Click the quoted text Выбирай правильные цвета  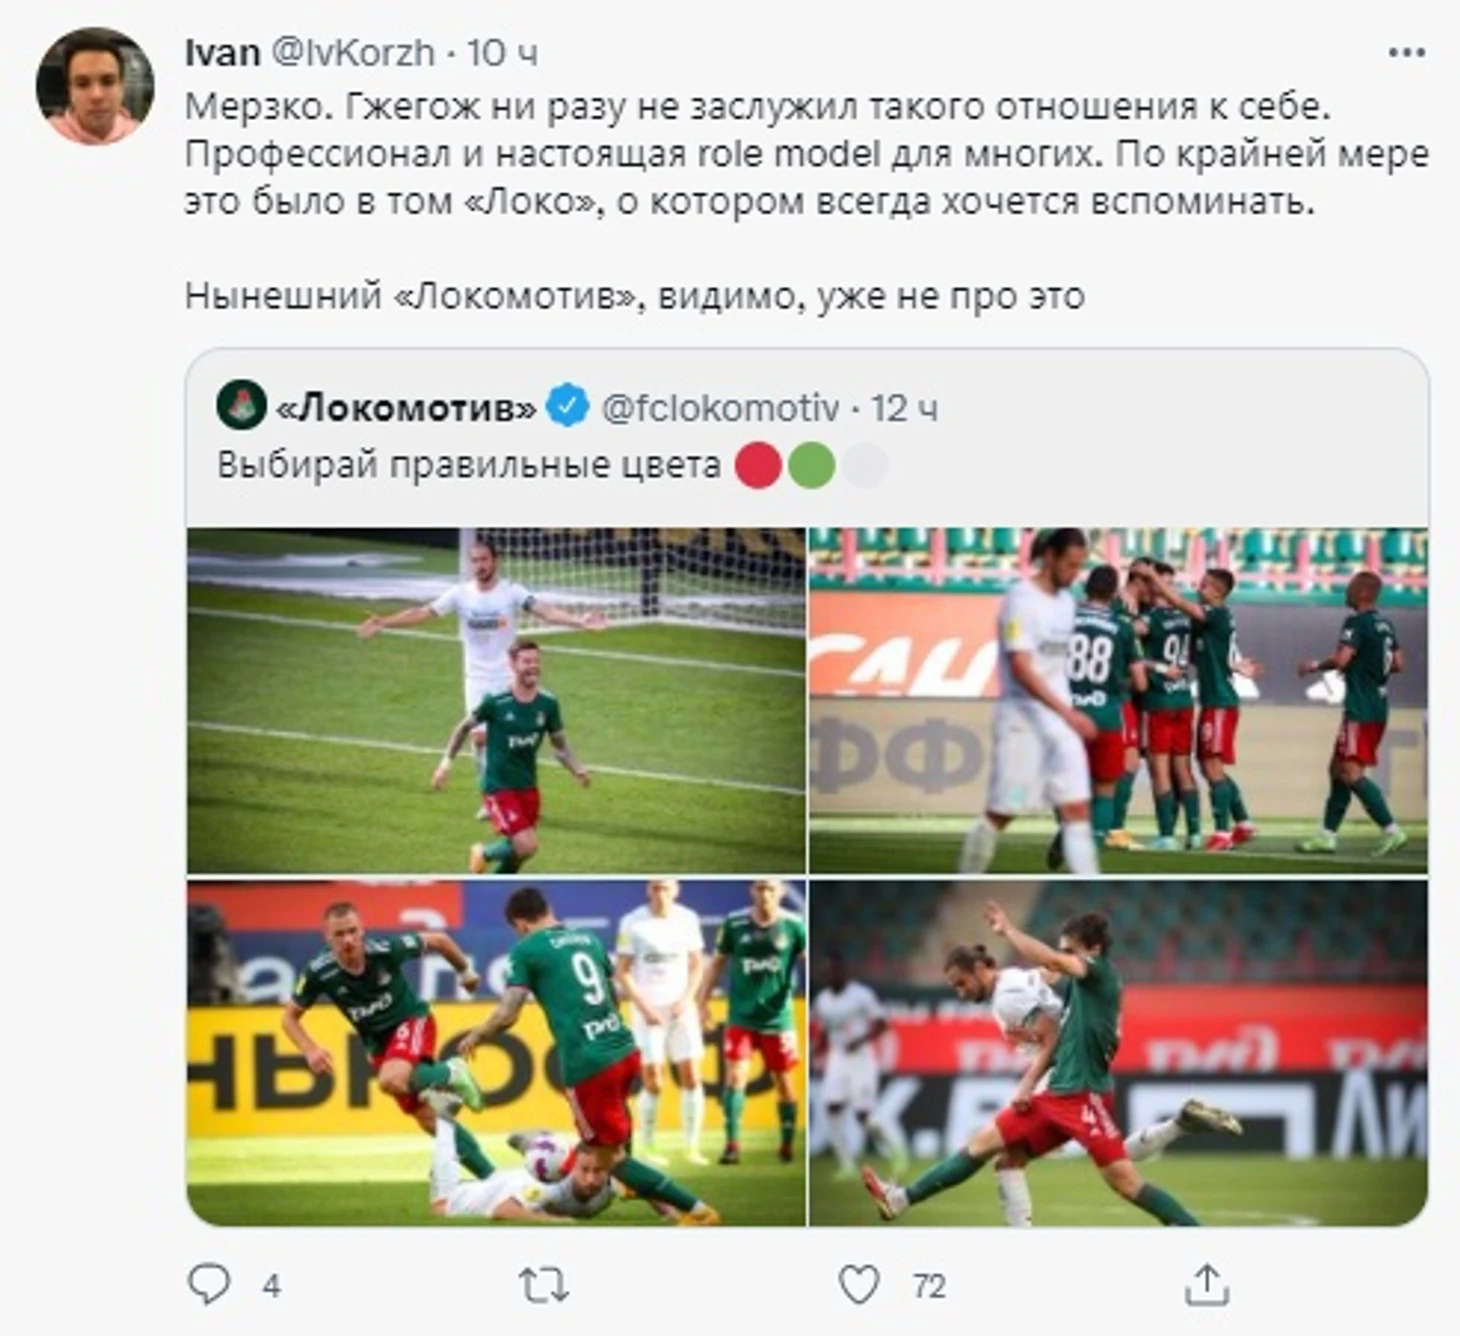468,465
